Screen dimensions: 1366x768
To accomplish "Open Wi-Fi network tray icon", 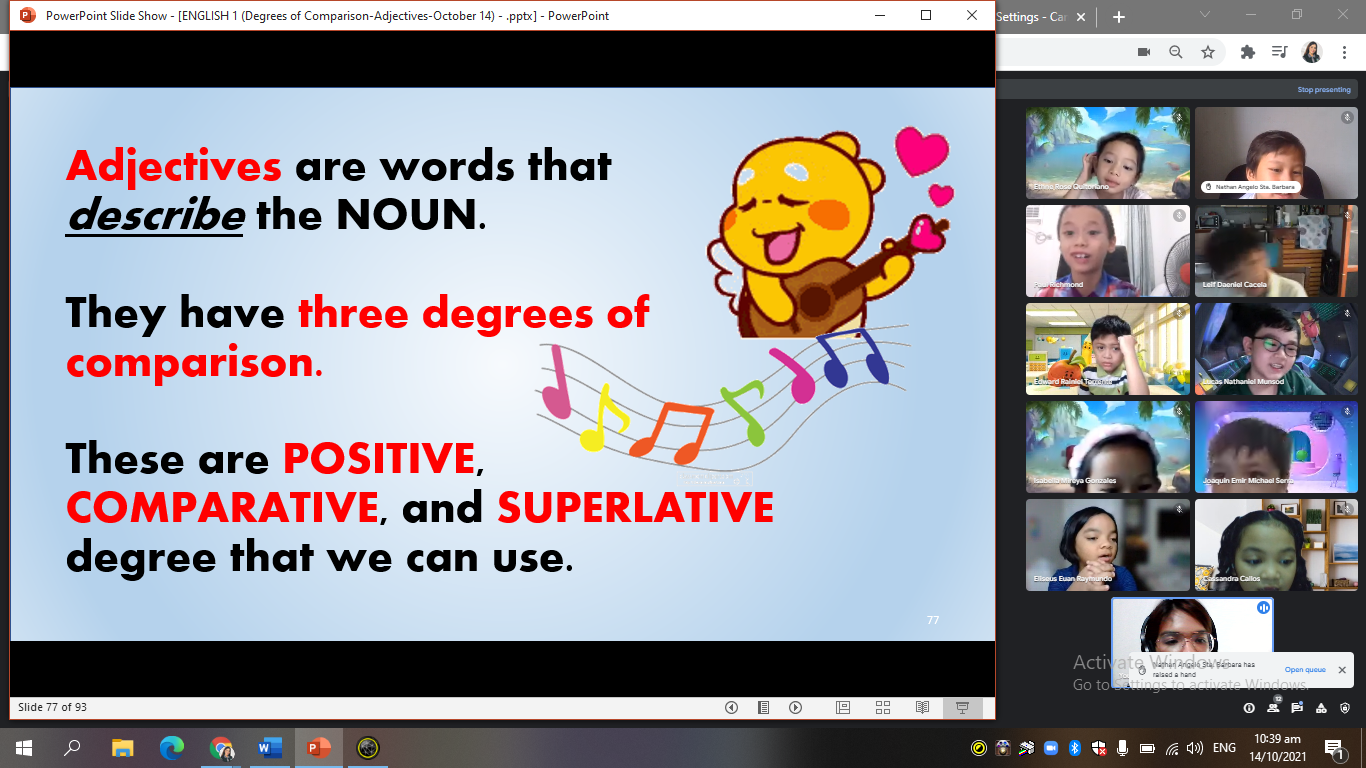I will [1171, 748].
